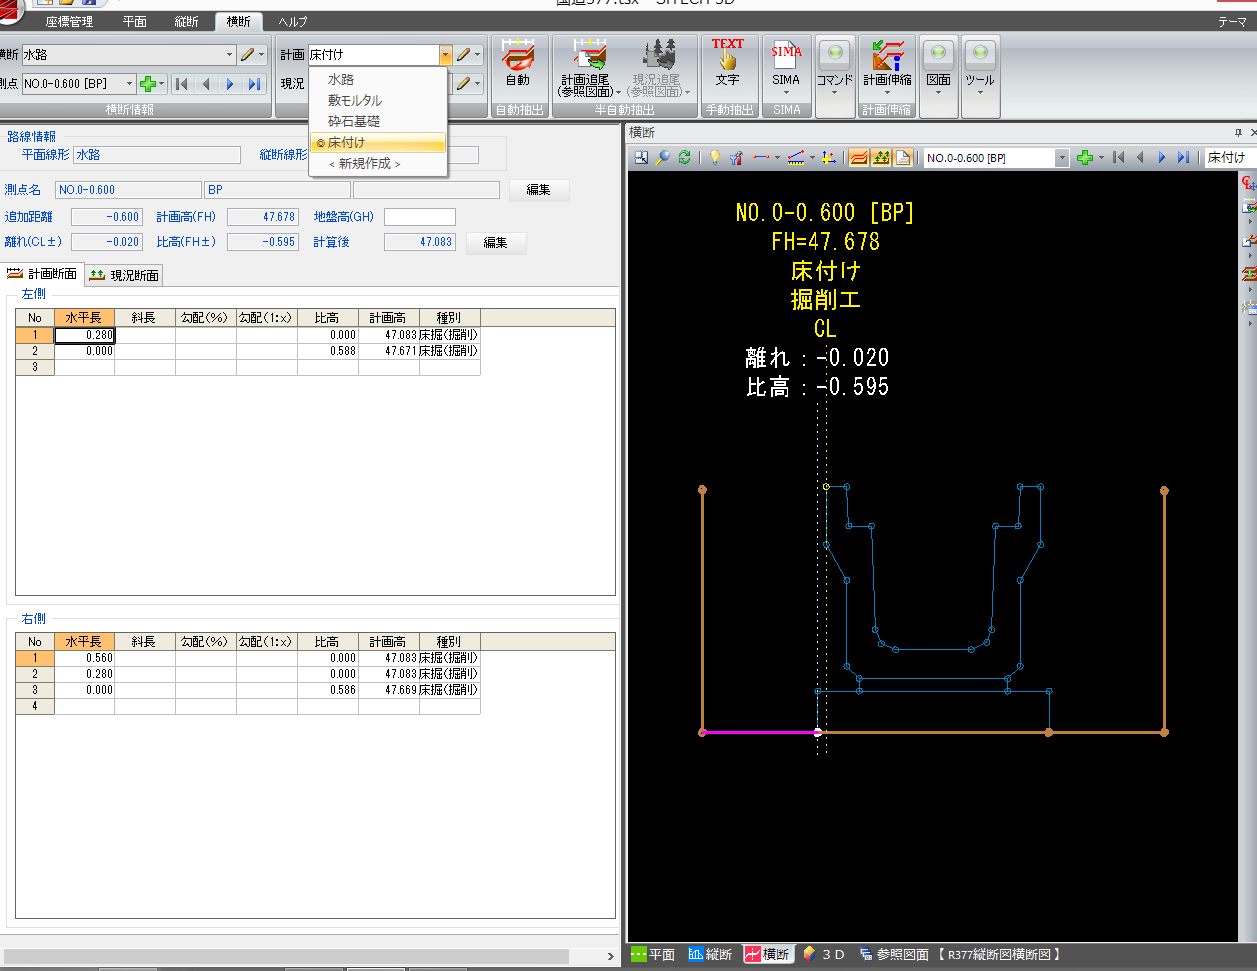Click the pencil icon beside the 計画 combo
This screenshot has height=971, width=1257.
(463, 55)
